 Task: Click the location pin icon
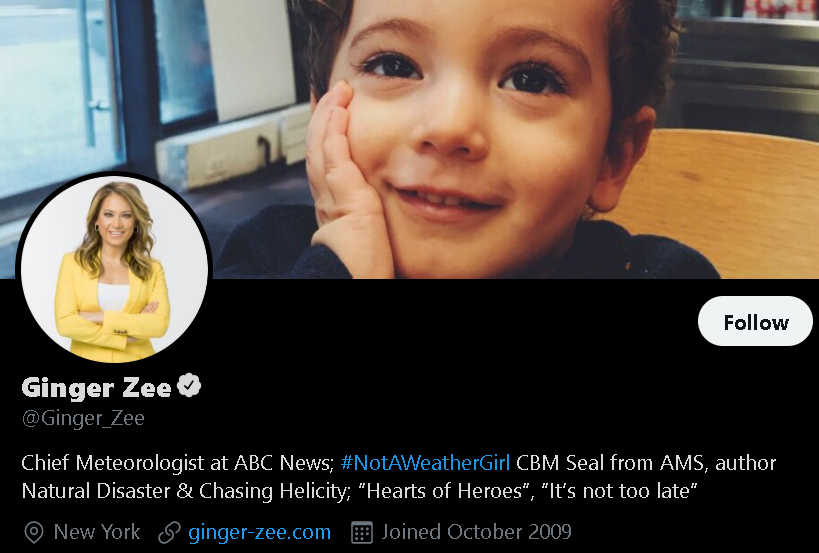(x=34, y=533)
